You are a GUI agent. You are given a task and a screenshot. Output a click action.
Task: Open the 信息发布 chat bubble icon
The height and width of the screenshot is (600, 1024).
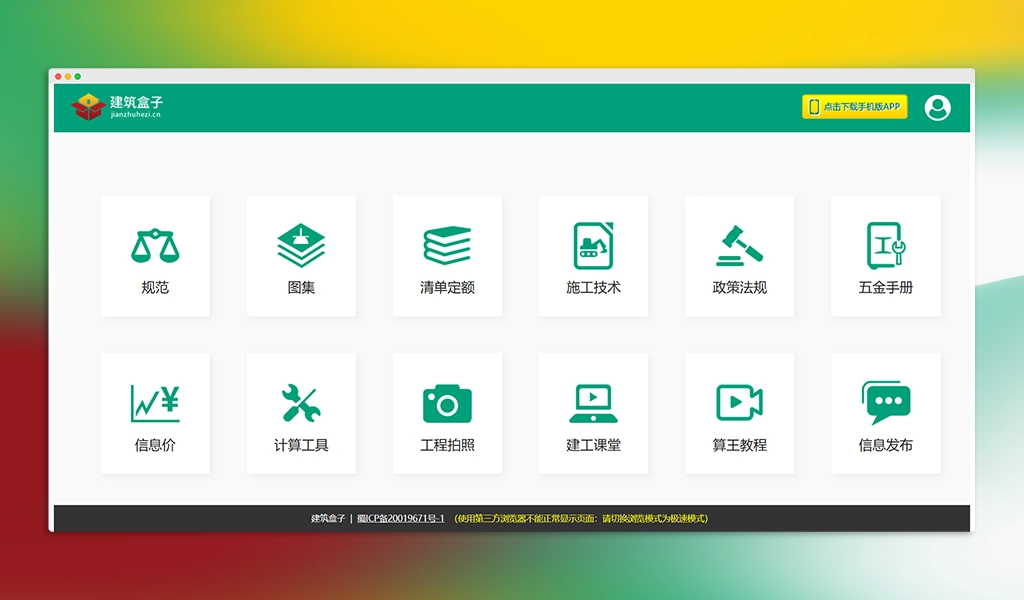(x=886, y=403)
